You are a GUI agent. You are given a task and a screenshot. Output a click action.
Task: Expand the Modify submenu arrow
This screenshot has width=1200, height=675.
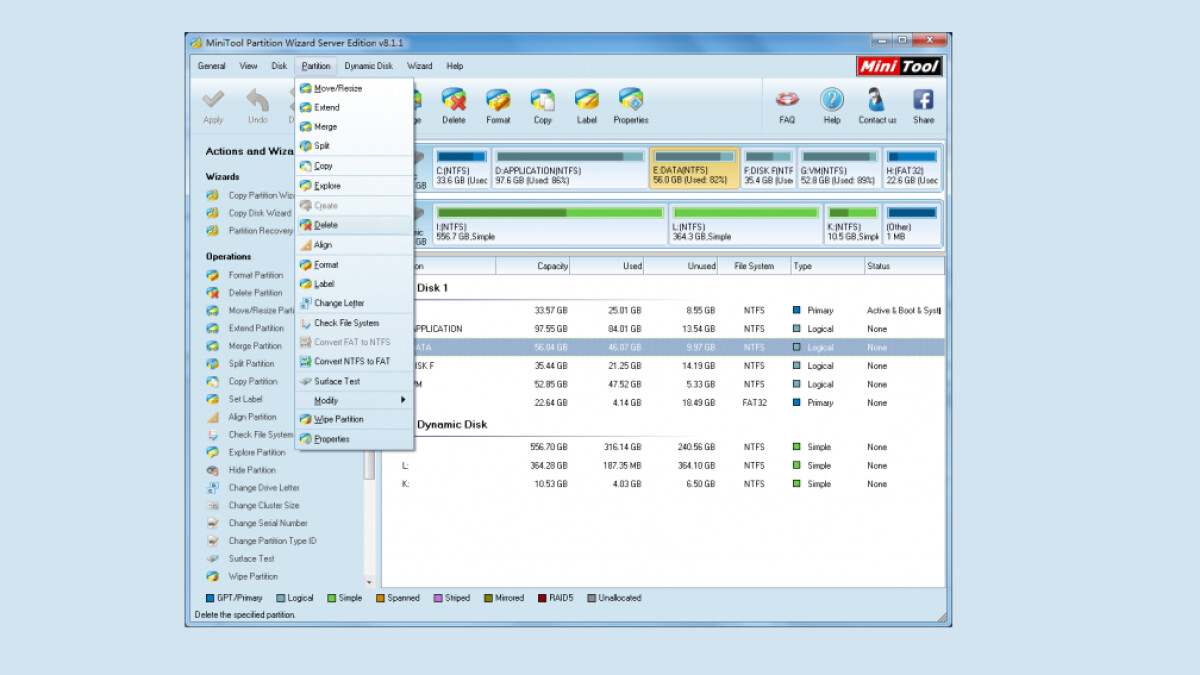[404, 400]
